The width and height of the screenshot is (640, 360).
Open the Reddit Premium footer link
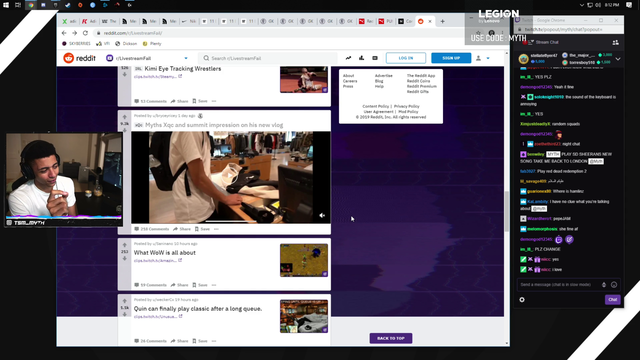(x=422, y=87)
